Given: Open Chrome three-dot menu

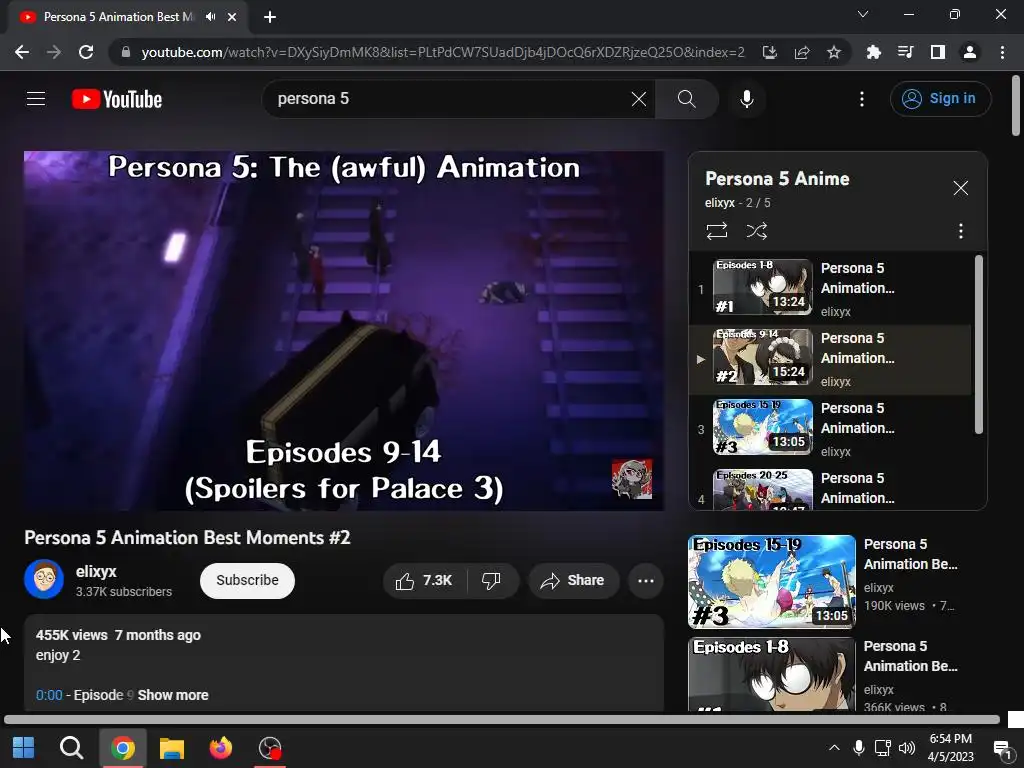Looking at the screenshot, I should (1002, 52).
